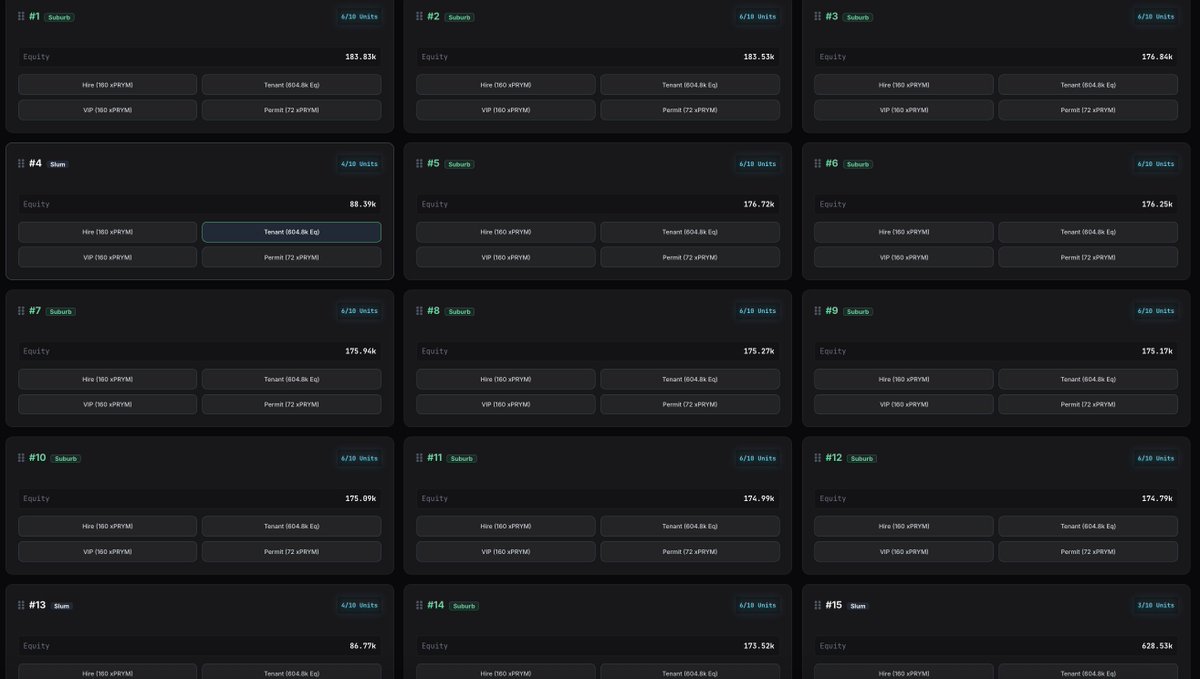Viewport: 1200px width, 679px height.
Task: Add a Tenant to property #3
Action: (1088, 85)
